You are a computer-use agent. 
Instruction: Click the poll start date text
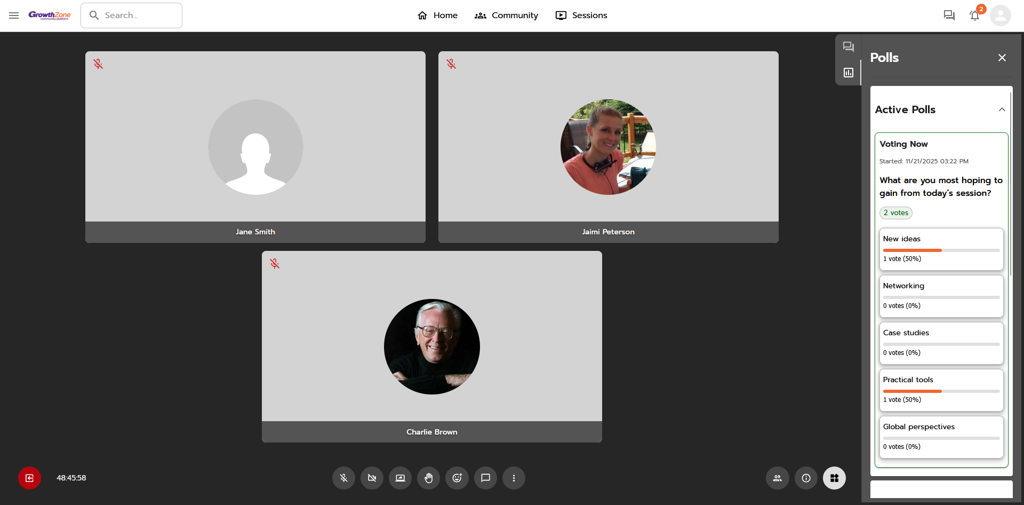click(924, 161)
